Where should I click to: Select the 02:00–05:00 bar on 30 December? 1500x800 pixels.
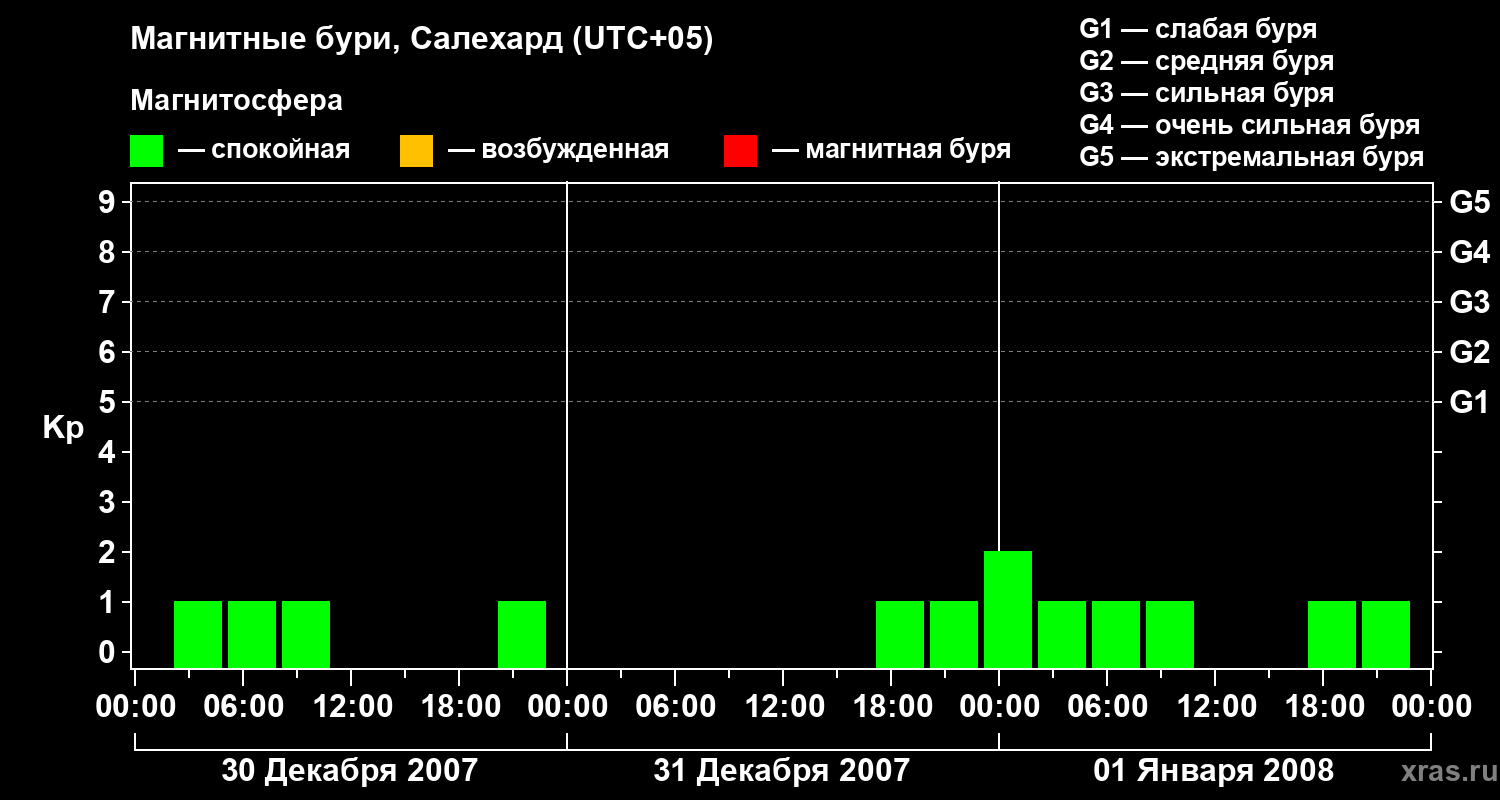click(x=198, y=634)
